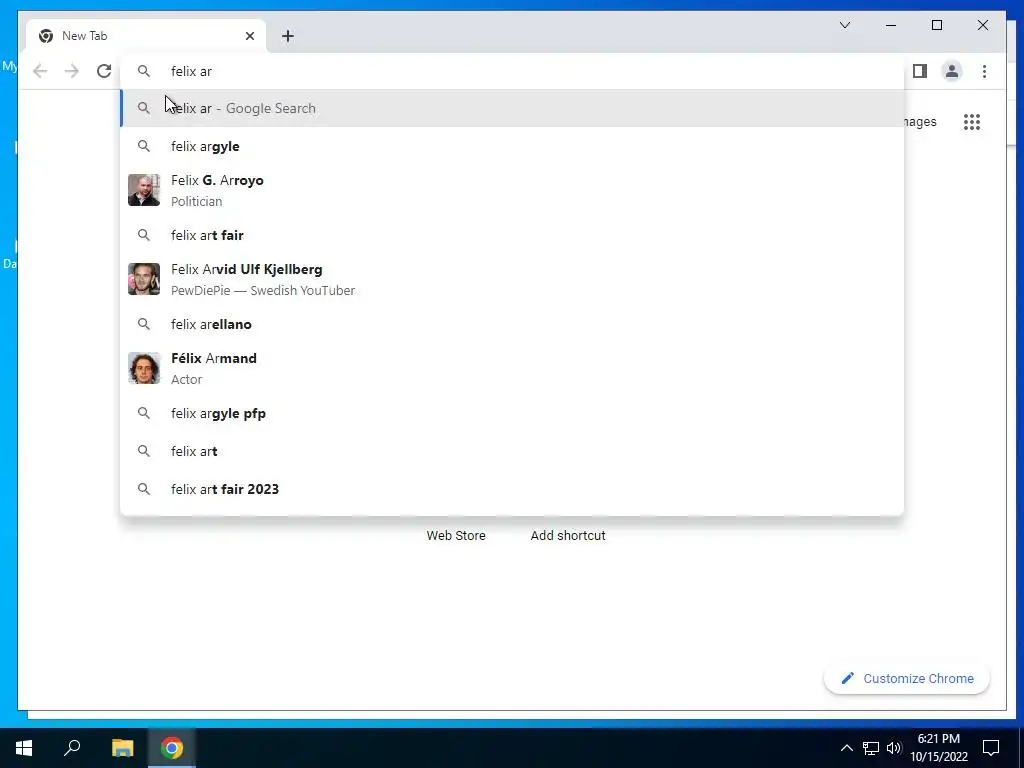
Task: Choose the 'felix art' suggestion
Action: pos(513,451)
